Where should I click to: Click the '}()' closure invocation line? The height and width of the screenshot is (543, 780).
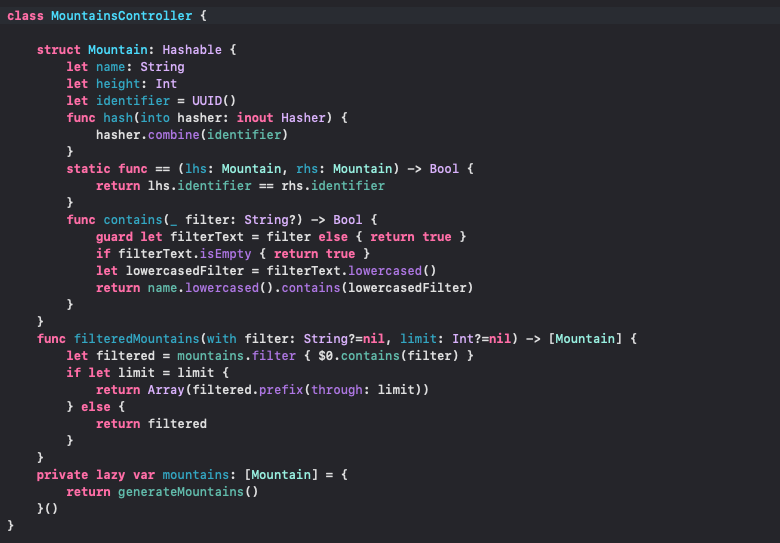pos(47,509)
